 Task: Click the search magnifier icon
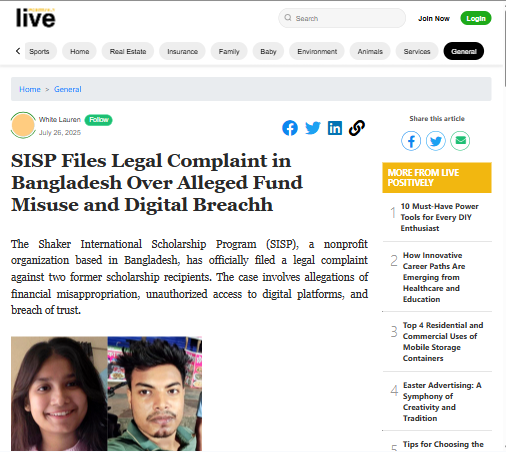(x=288, y=18)
